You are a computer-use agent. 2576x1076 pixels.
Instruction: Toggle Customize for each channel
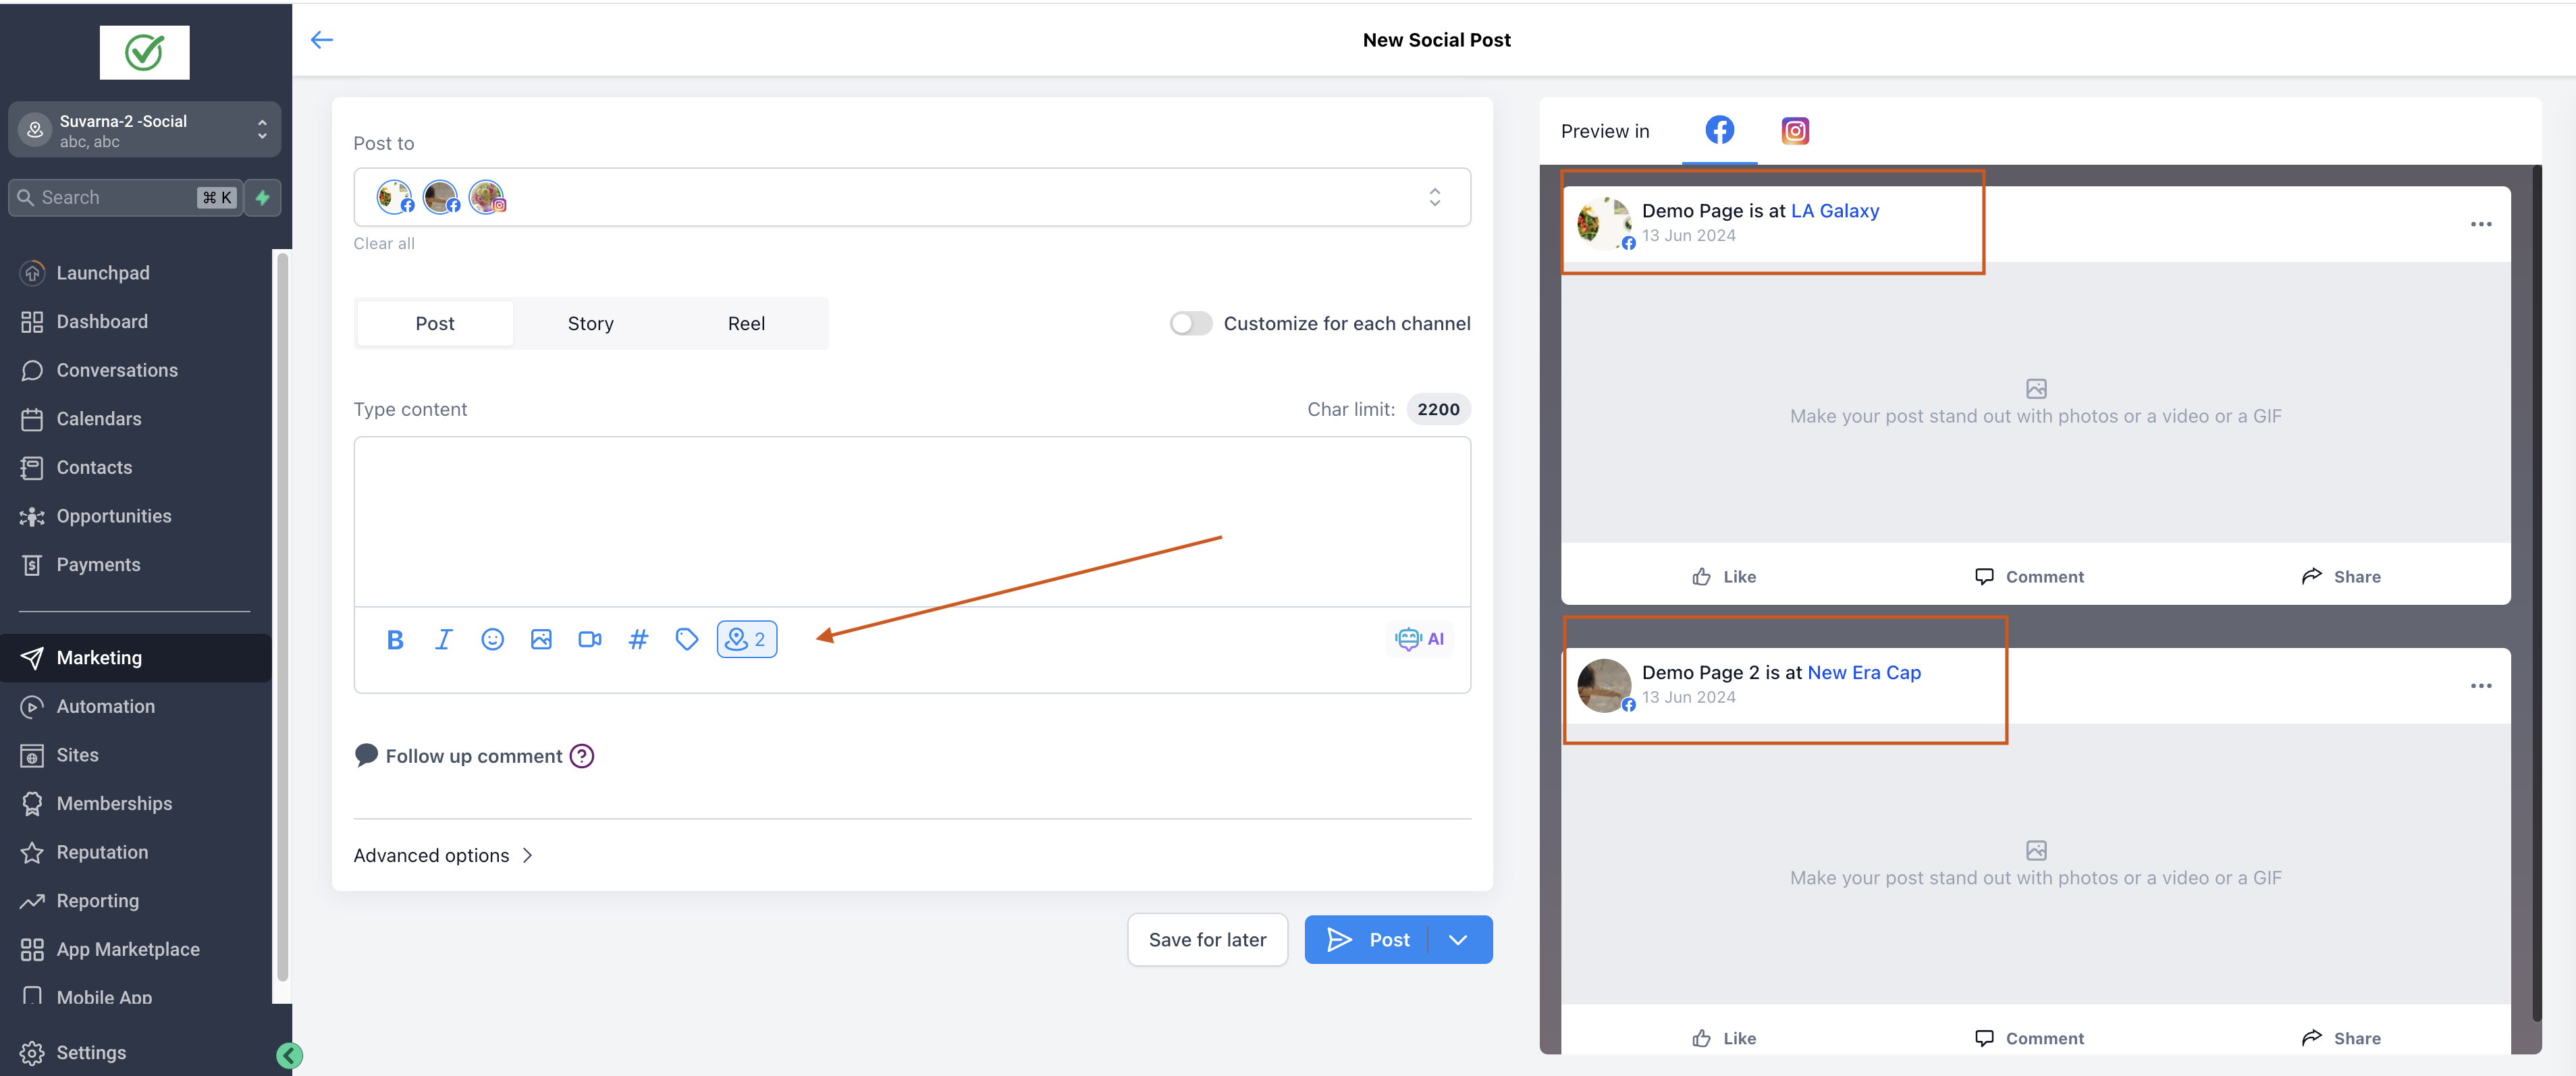pos(1190,324)
